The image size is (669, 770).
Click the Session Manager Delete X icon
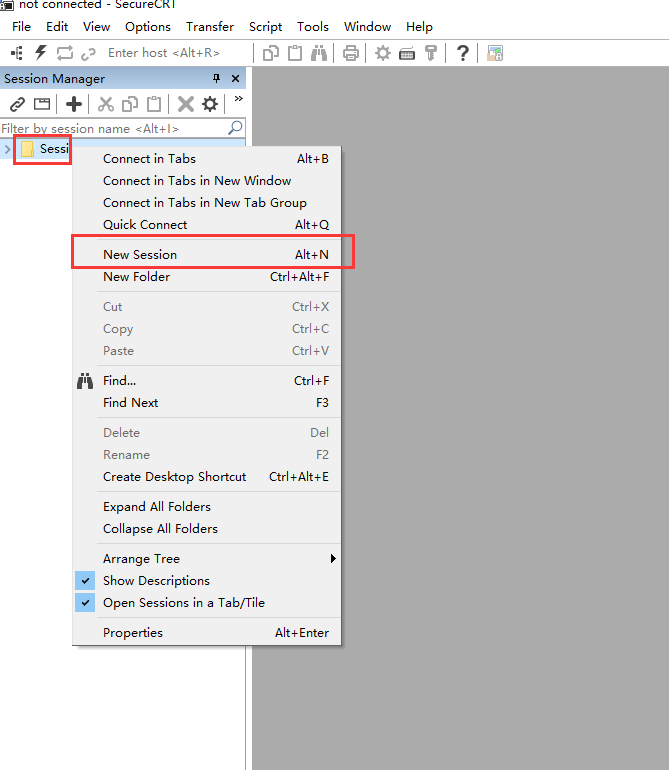coord(186,104)
